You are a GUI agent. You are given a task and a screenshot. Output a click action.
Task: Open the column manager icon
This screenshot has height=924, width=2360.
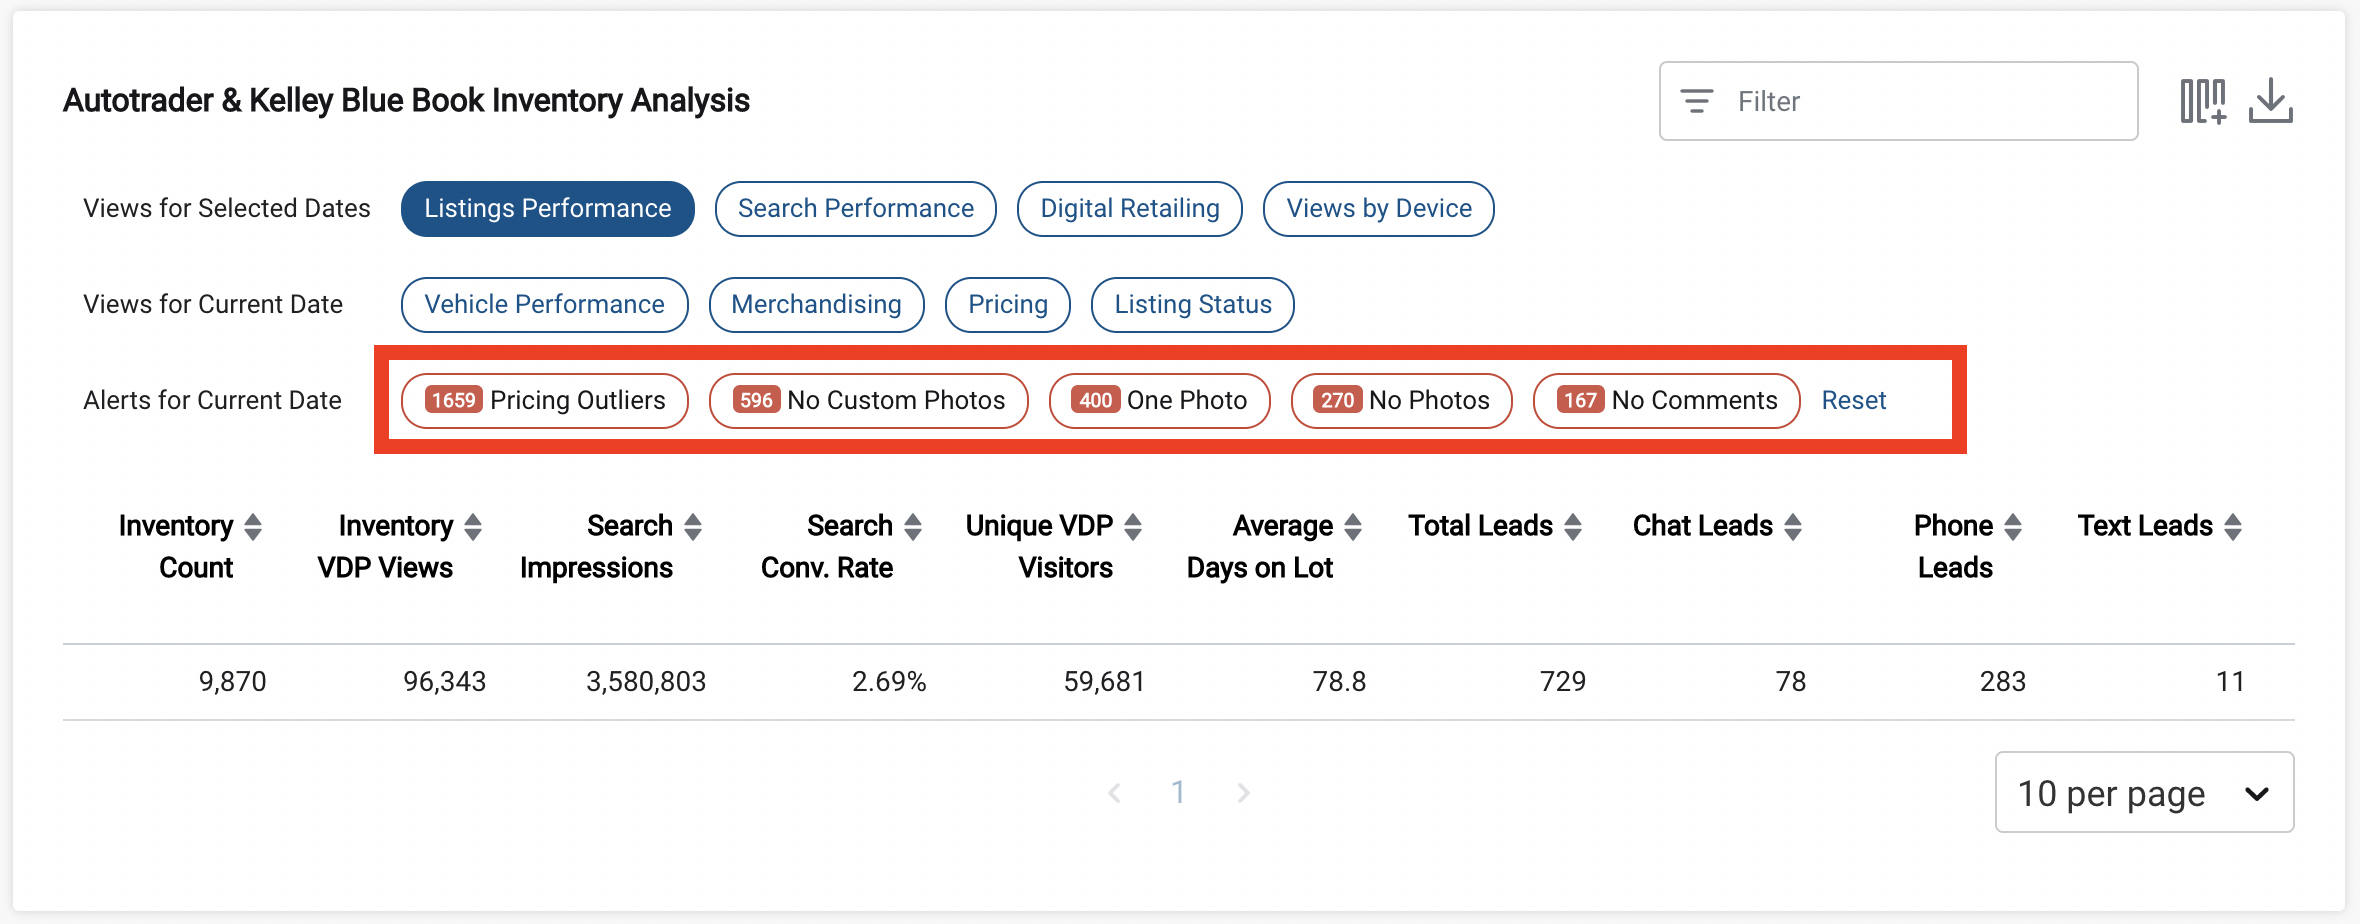[2203, 101]
